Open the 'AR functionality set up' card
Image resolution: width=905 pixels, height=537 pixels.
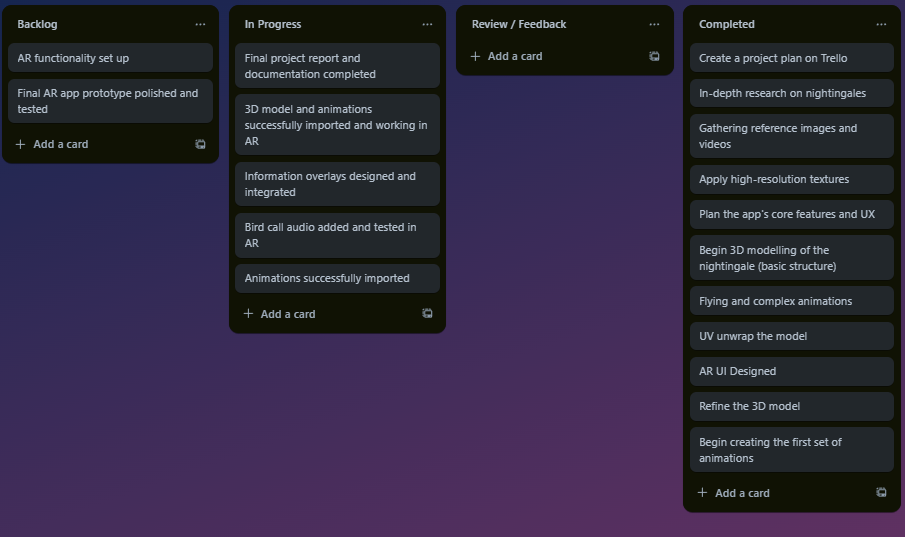tap(110, 58)
